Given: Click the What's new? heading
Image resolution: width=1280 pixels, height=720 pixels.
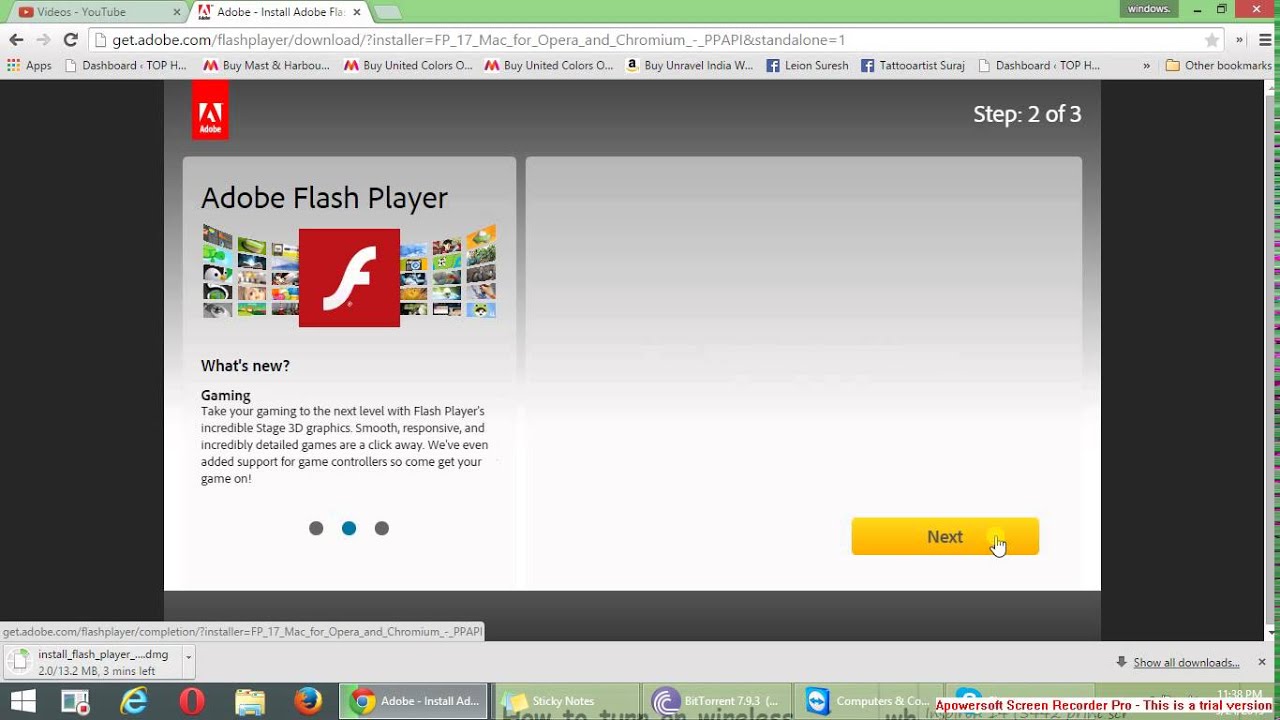Looking at the screenshot, I should [x=245, y=366].
